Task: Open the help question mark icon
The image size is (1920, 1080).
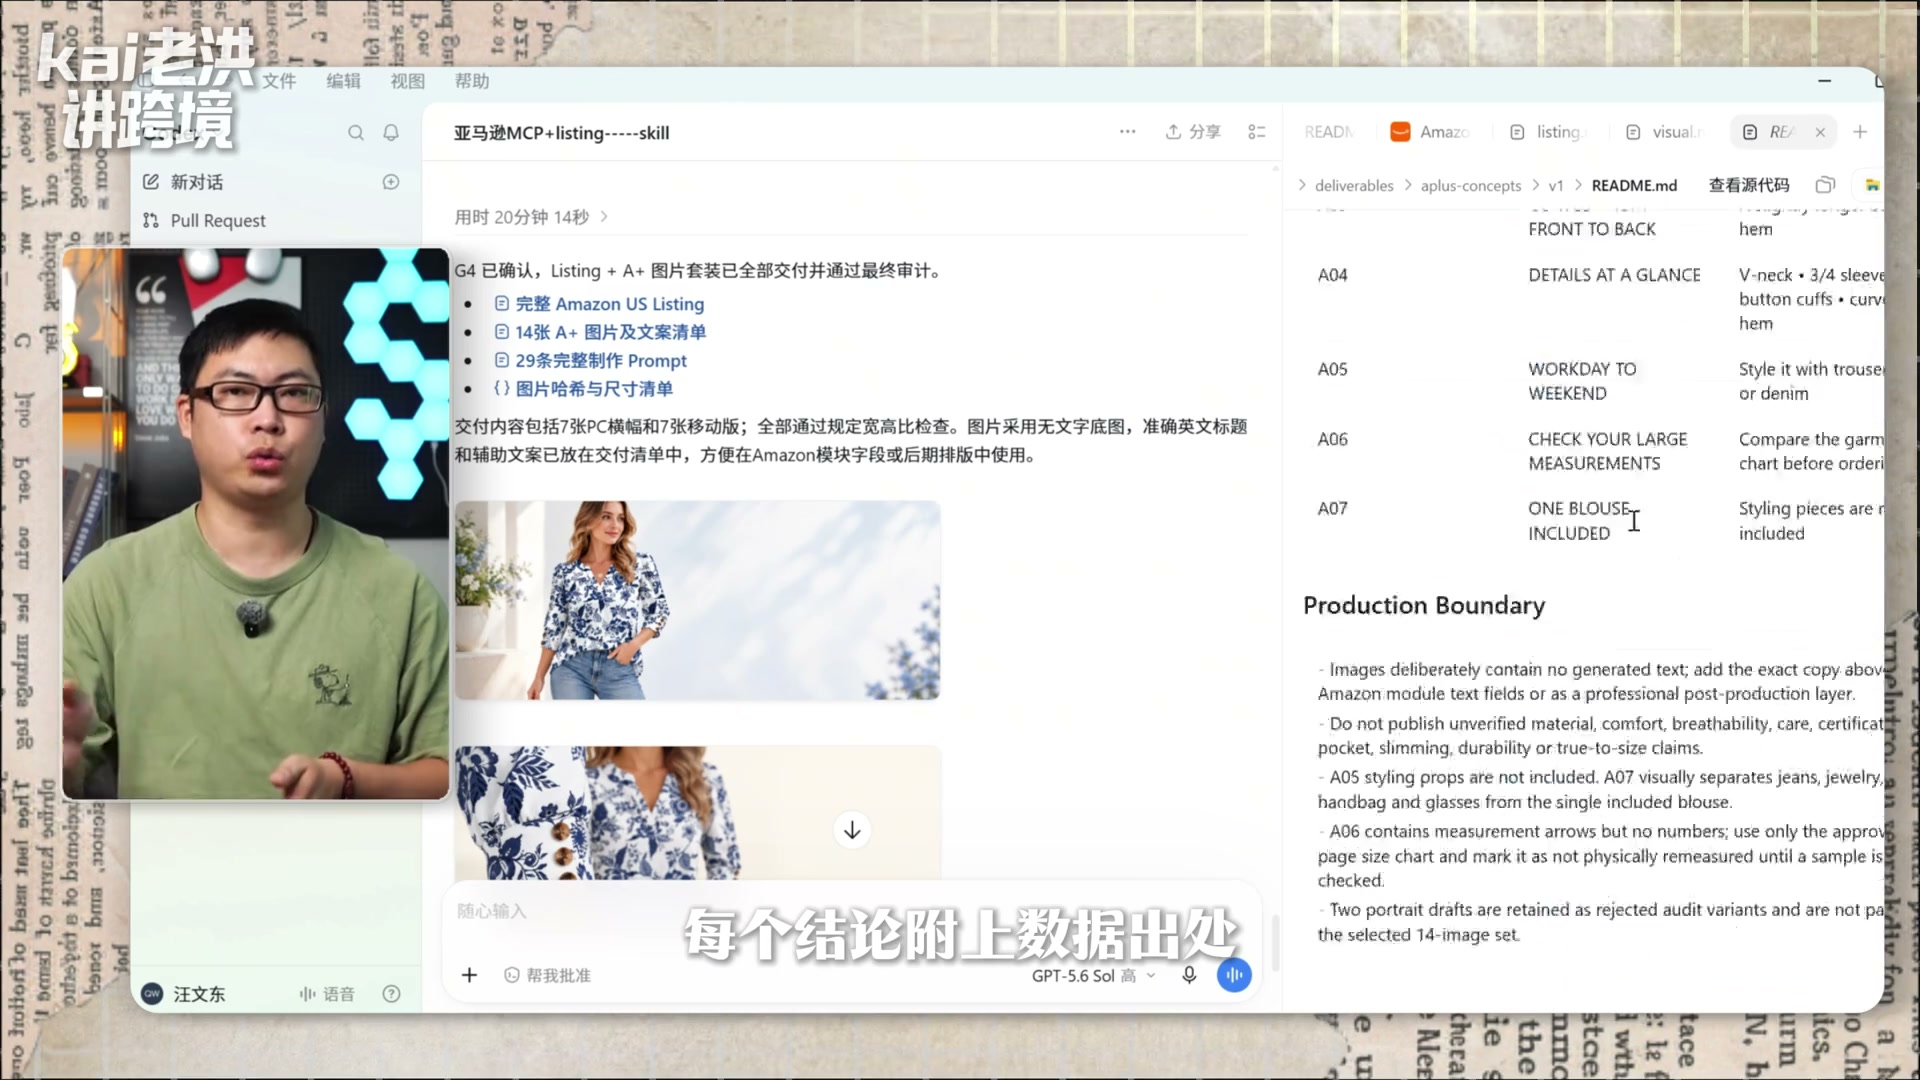Action: coord(391,994)
